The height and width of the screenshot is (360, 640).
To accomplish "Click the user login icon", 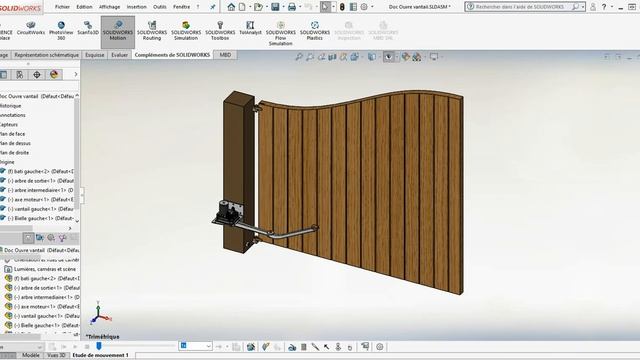I will point(593,7).
